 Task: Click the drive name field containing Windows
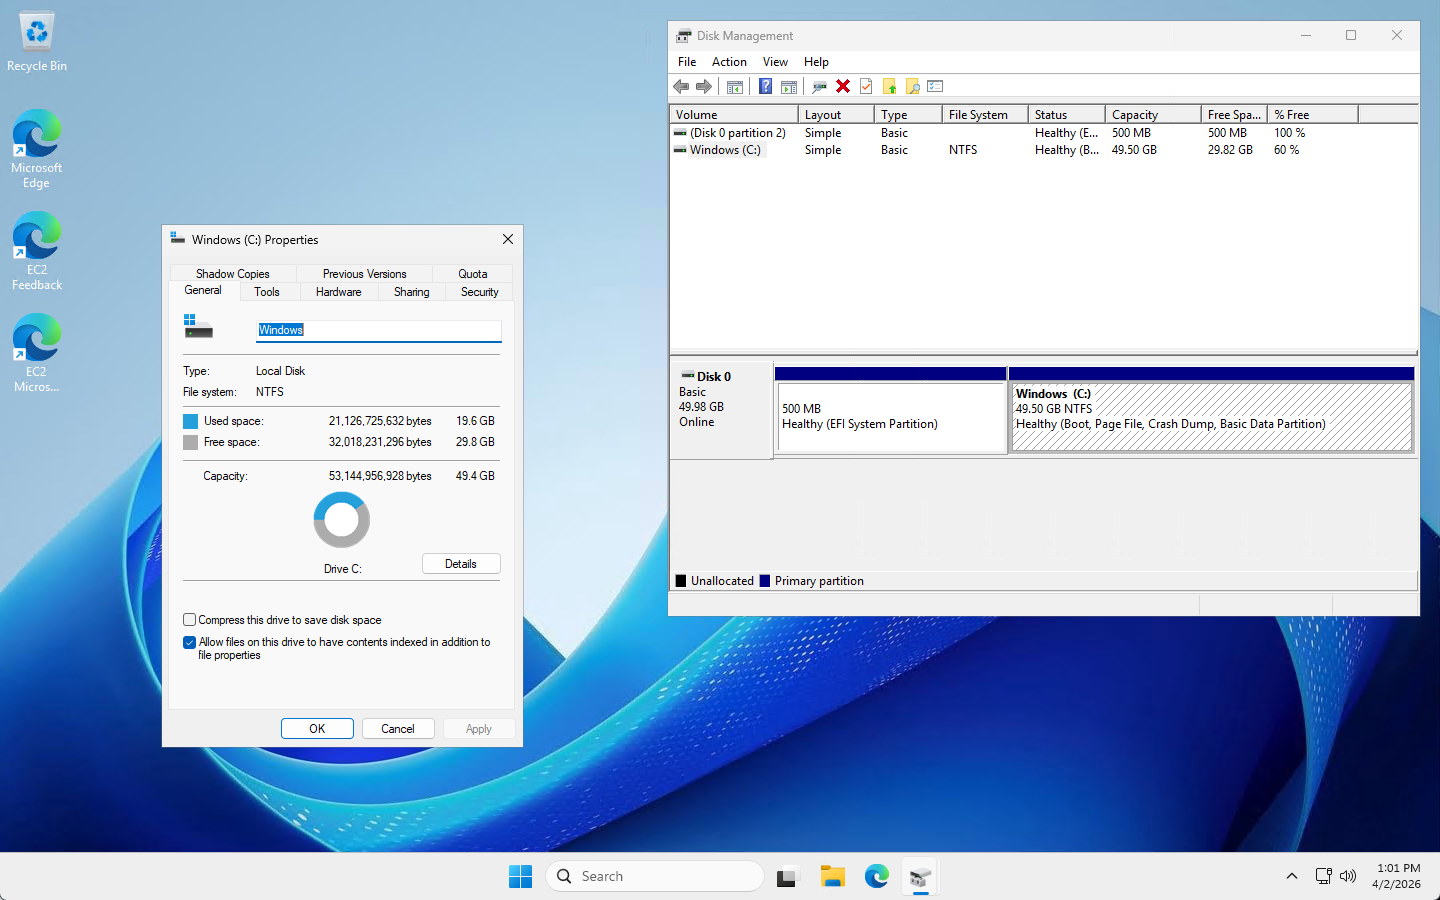[x=379, y=330]
